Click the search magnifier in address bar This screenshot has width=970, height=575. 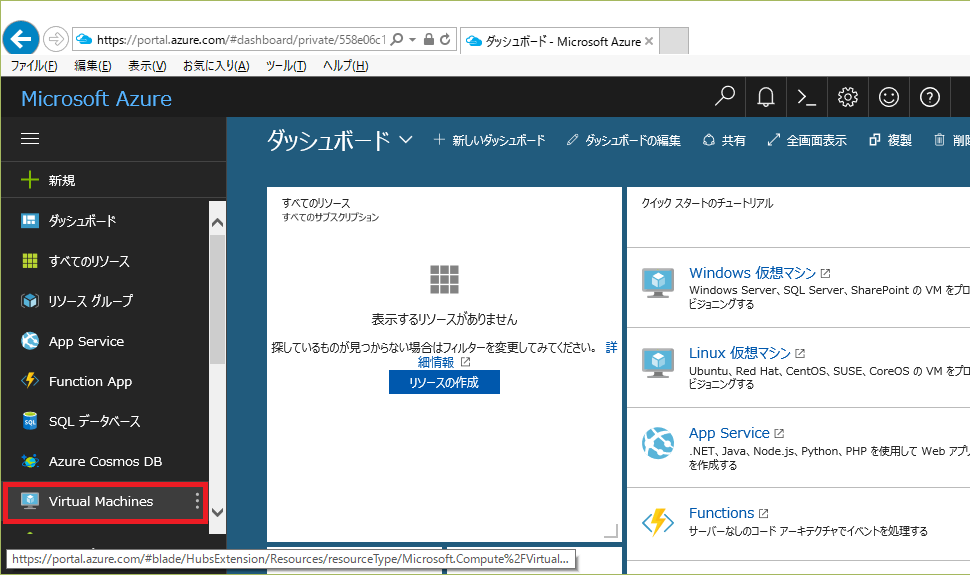397,40
